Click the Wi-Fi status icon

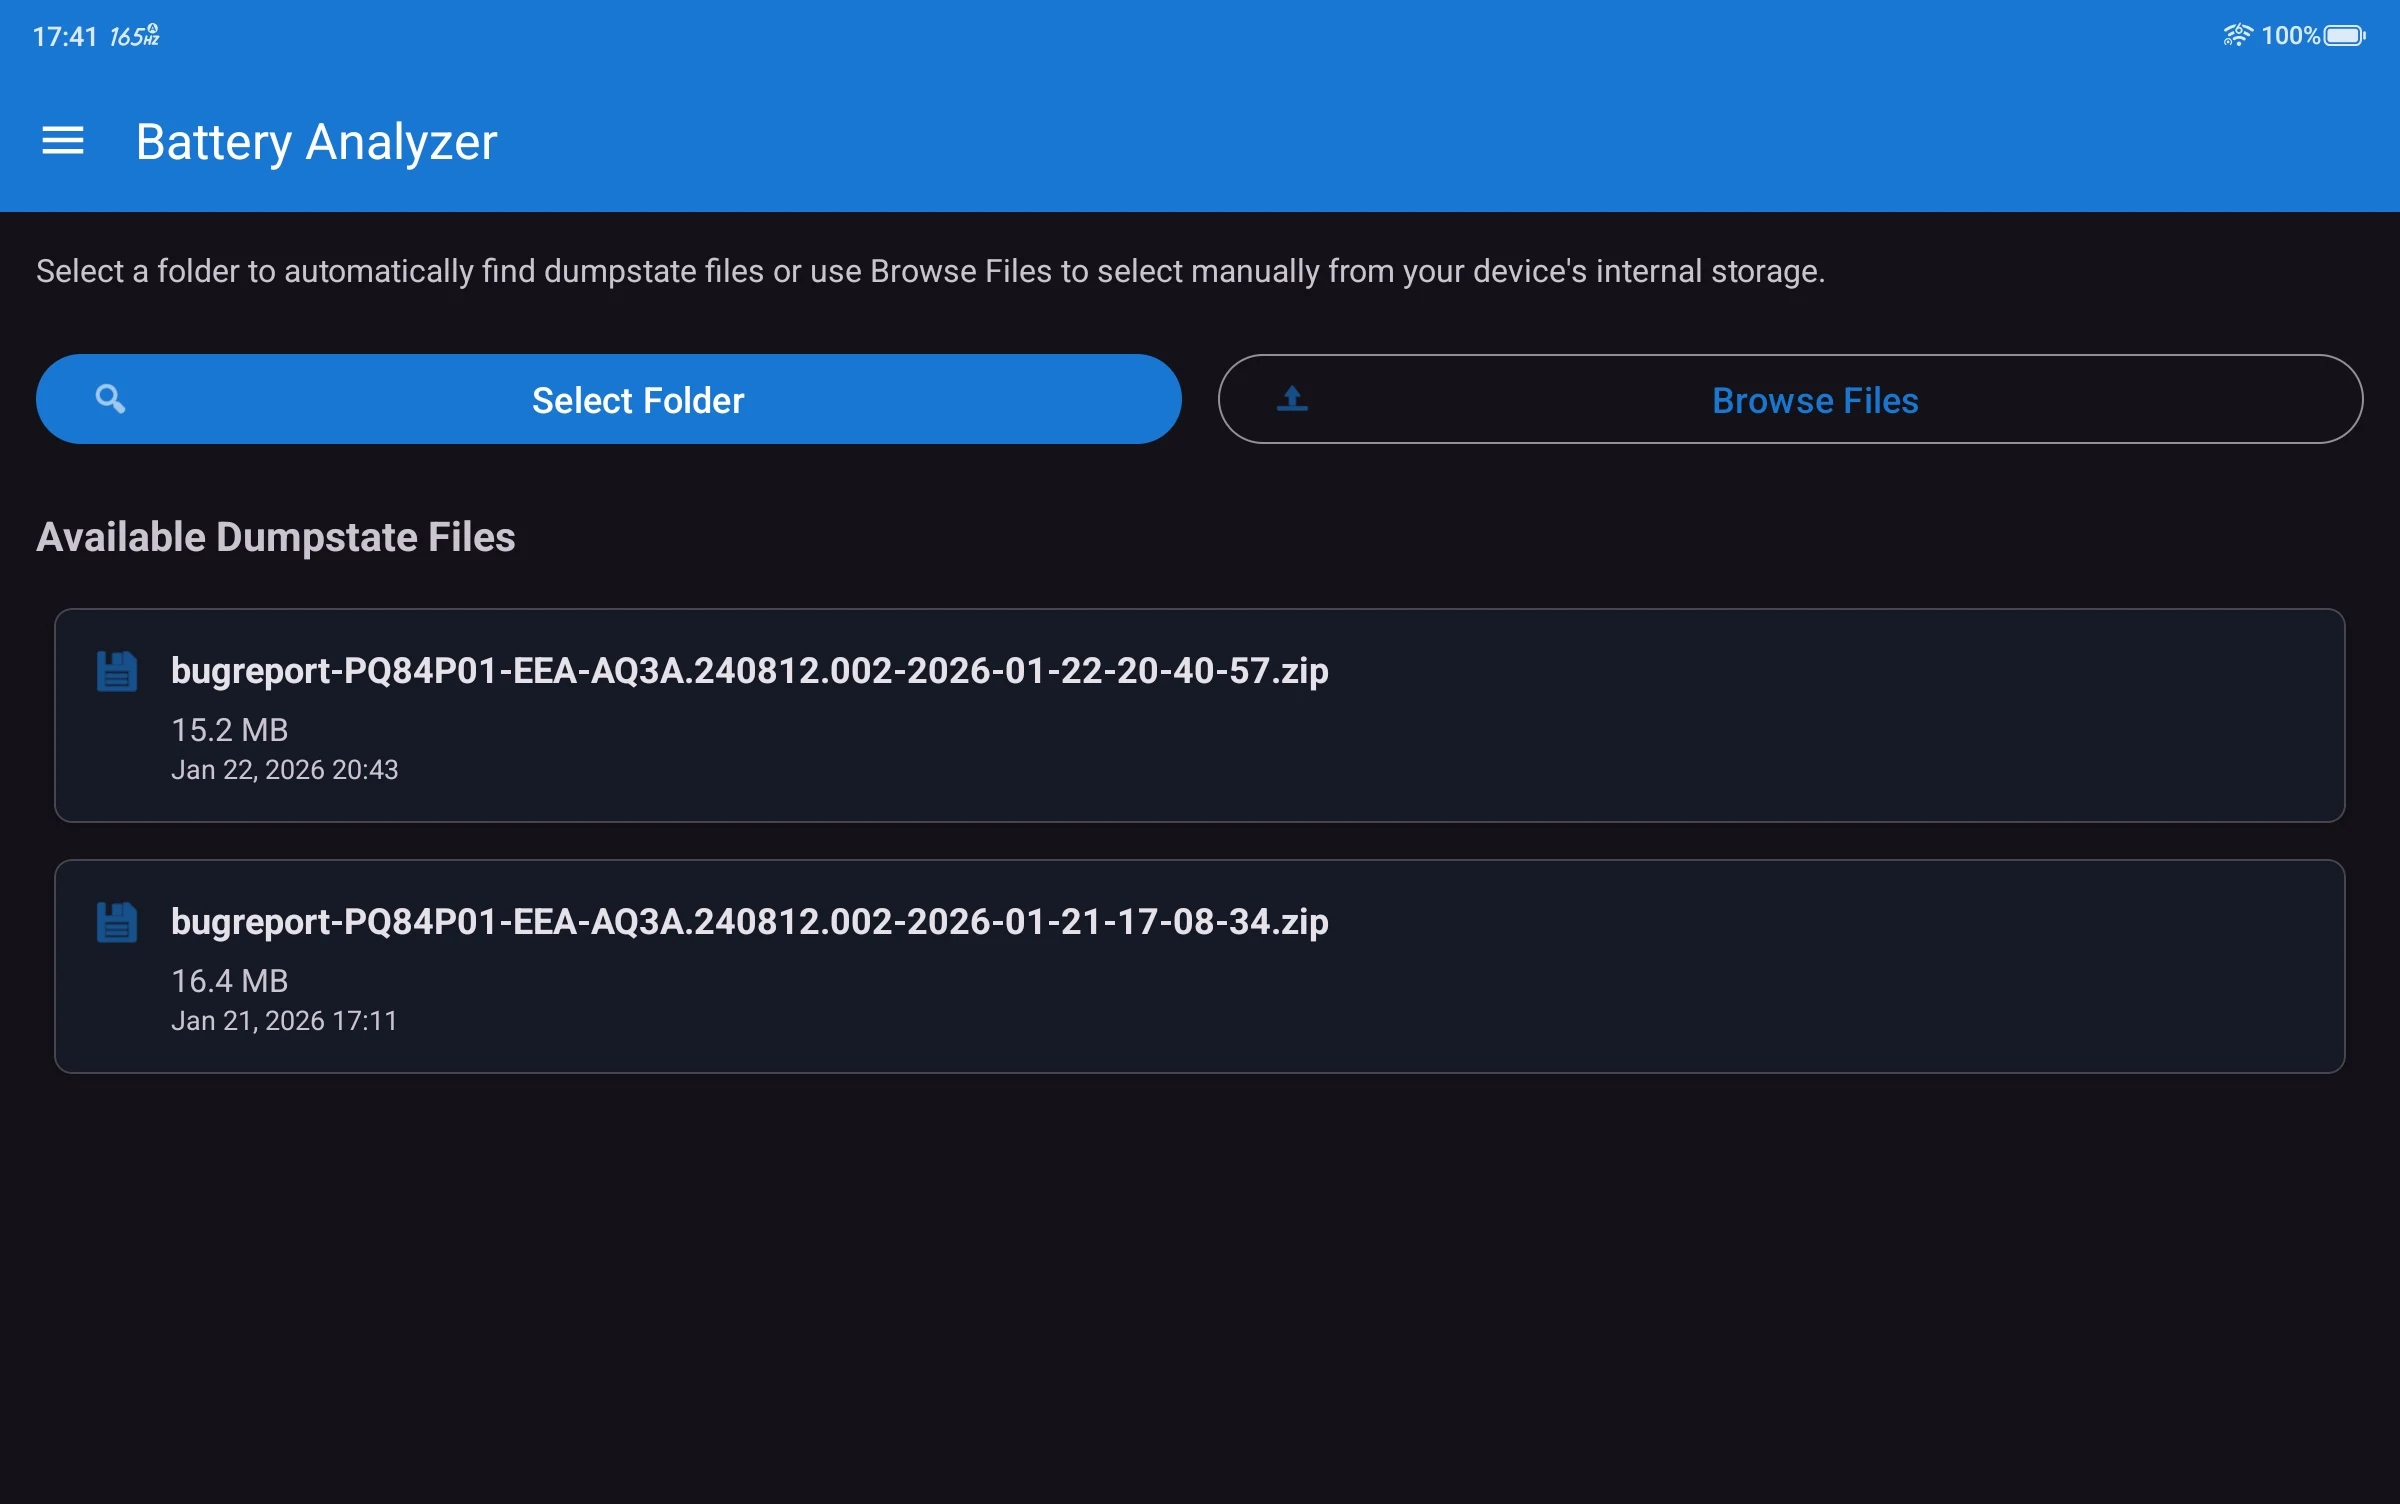(x=2237, y=36)
